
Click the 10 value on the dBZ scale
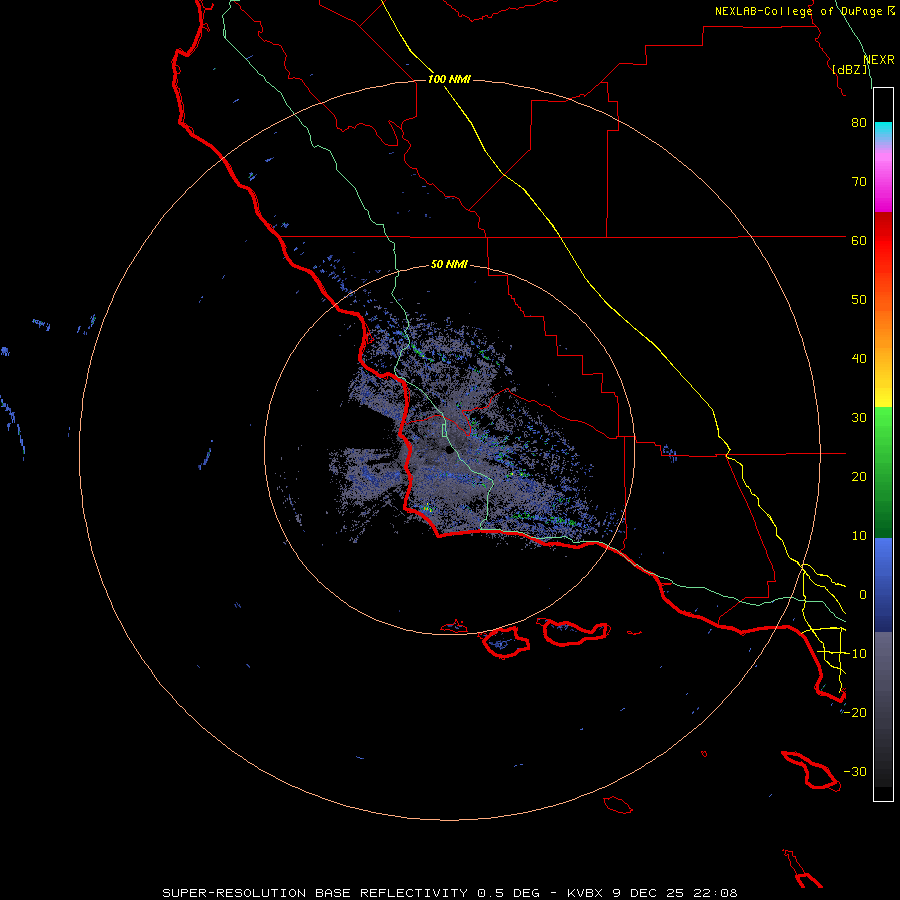tap(859, 536)
